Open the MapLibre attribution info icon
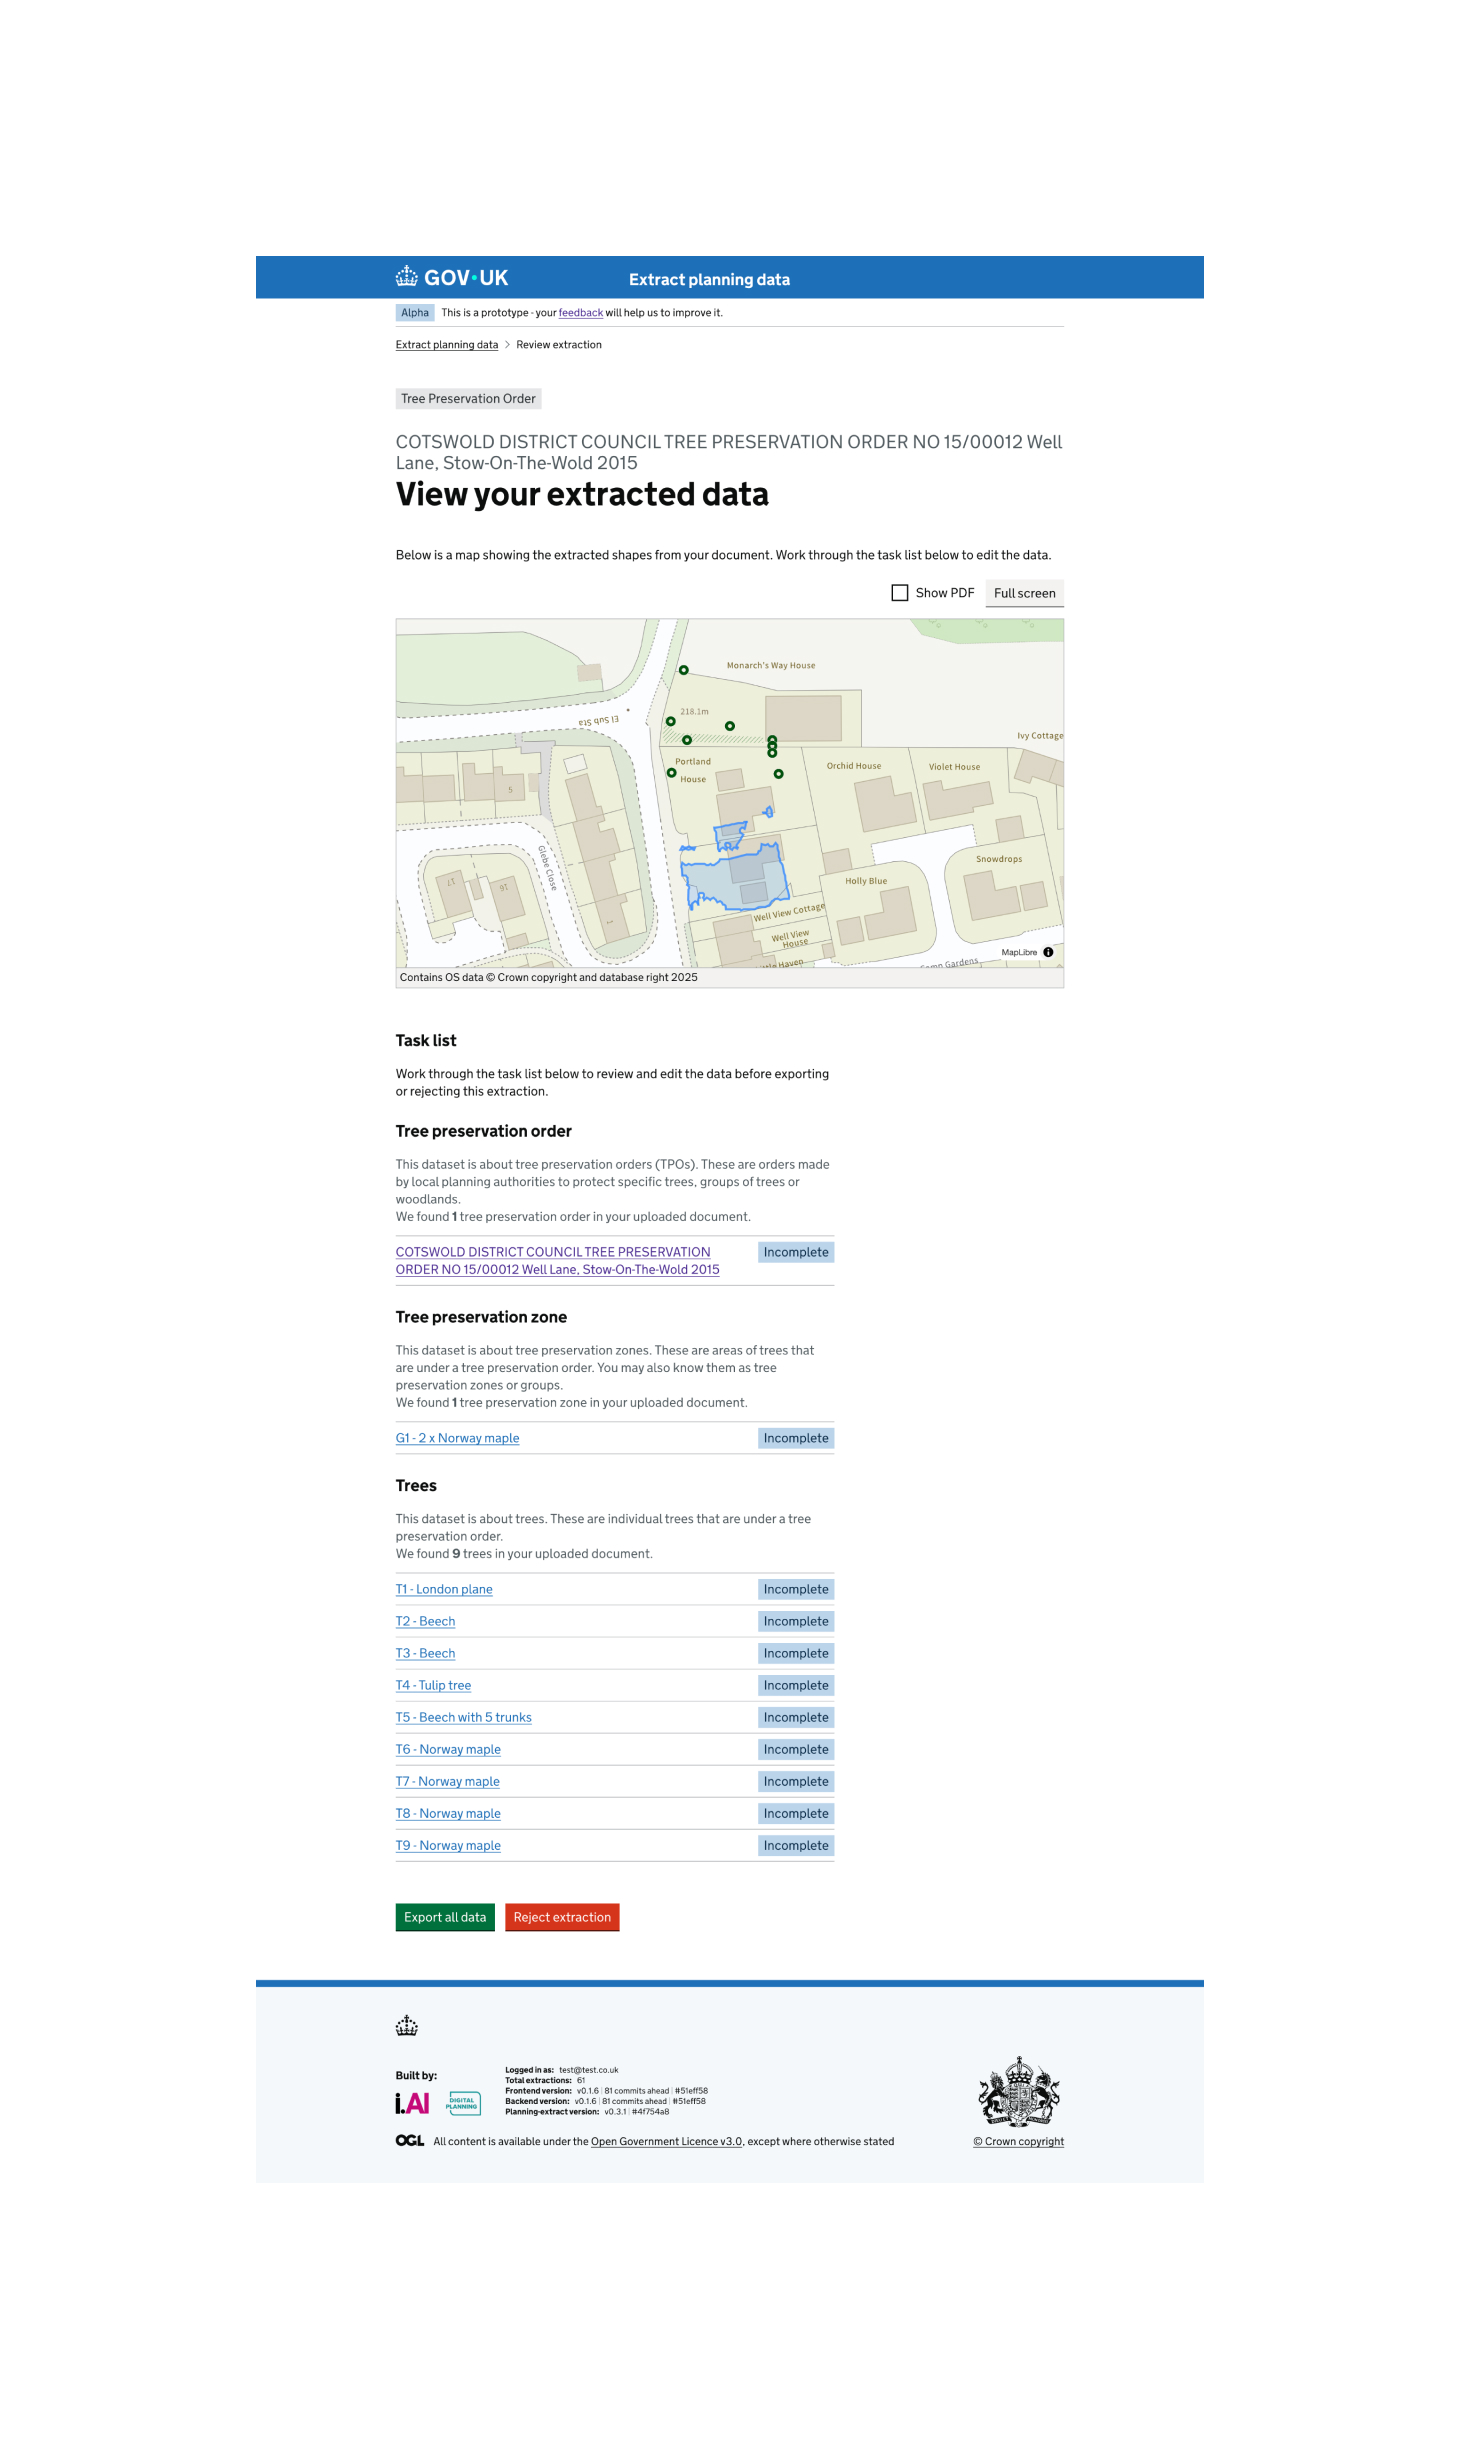Image resolution: width=1460 pixels, height=2440 pixels. [x=1048, y=952]
